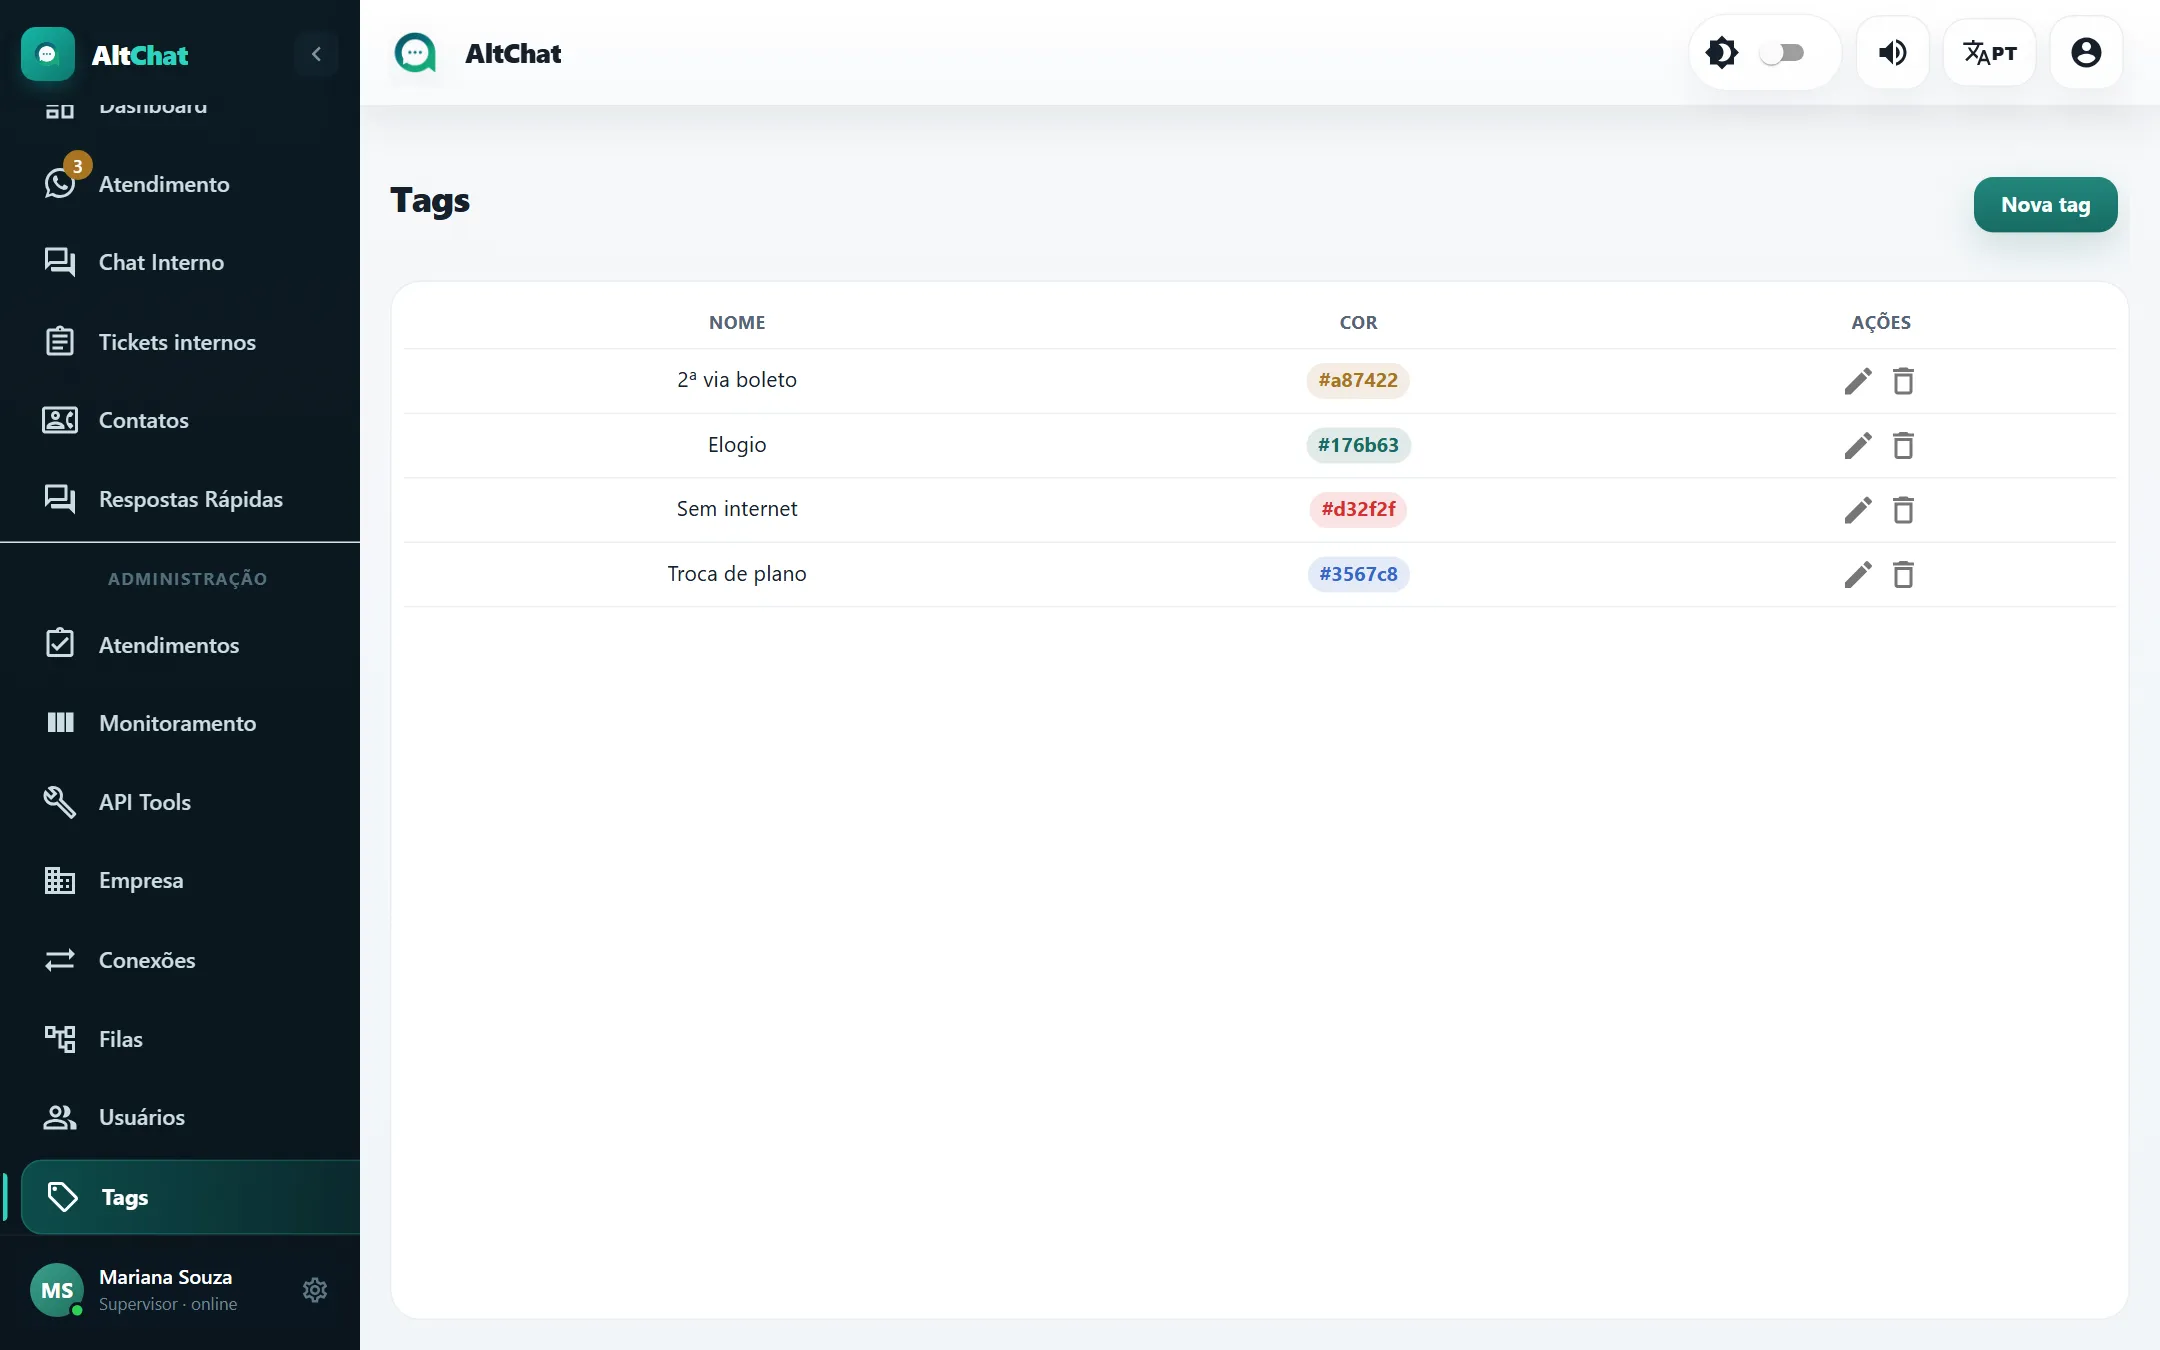Open Atendimento in the sidebar
2160x1350 pixels.
180,184
